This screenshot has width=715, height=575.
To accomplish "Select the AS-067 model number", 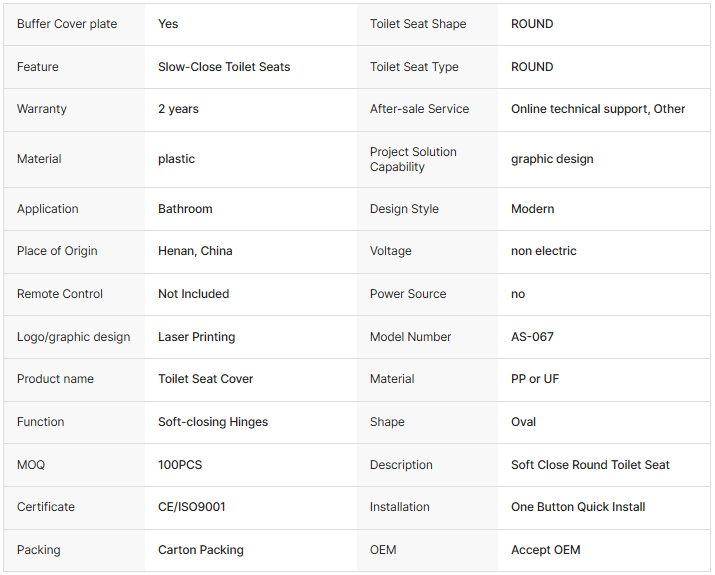I will click(532, 337).
